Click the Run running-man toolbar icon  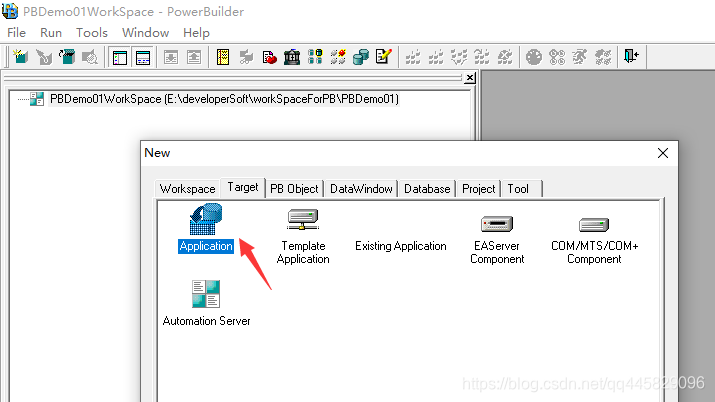click(x=580, y=57)
